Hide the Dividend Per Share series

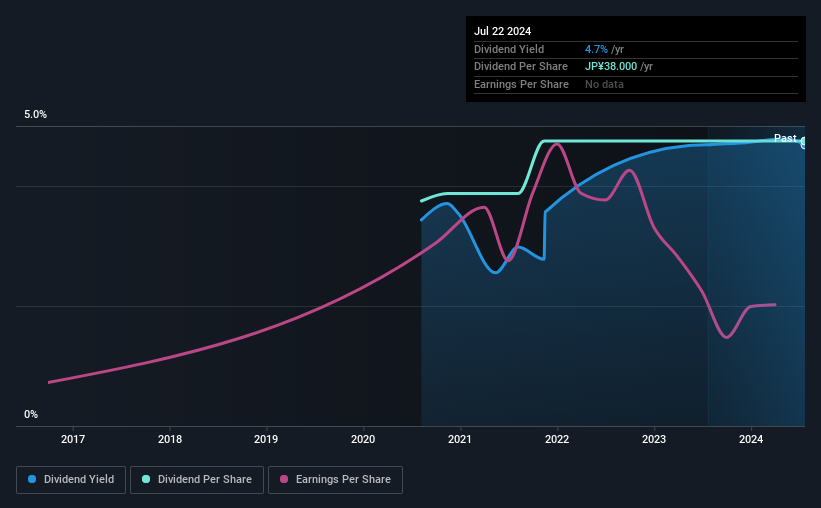tap(197, 480)
